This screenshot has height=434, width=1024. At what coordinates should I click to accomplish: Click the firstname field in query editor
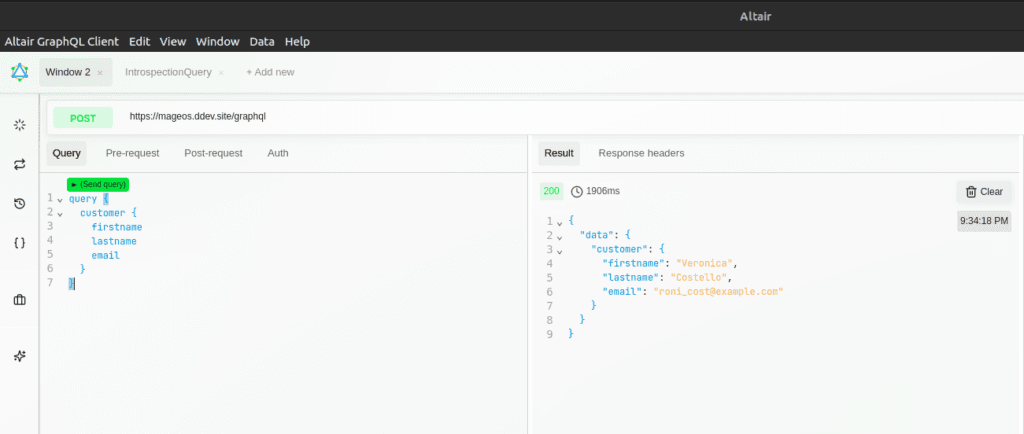pyautogui.click(x=117, y=227)
